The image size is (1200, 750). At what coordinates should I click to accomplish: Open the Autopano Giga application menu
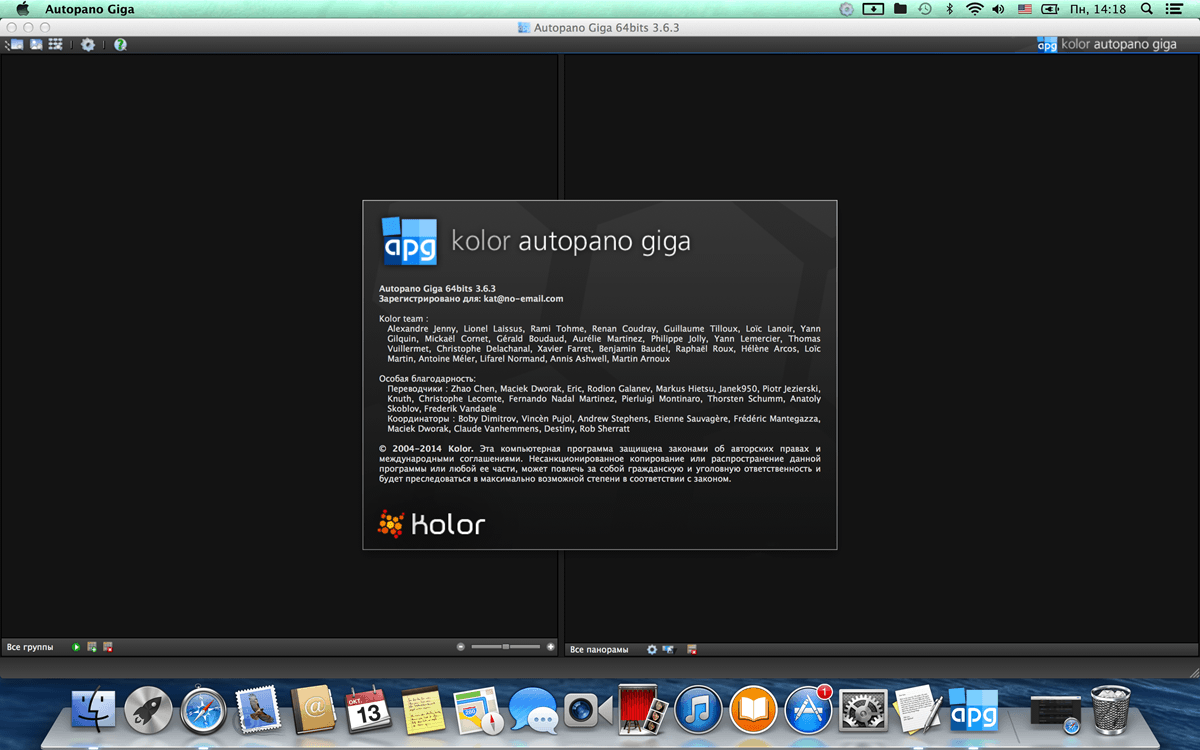(x=90, y=9)
